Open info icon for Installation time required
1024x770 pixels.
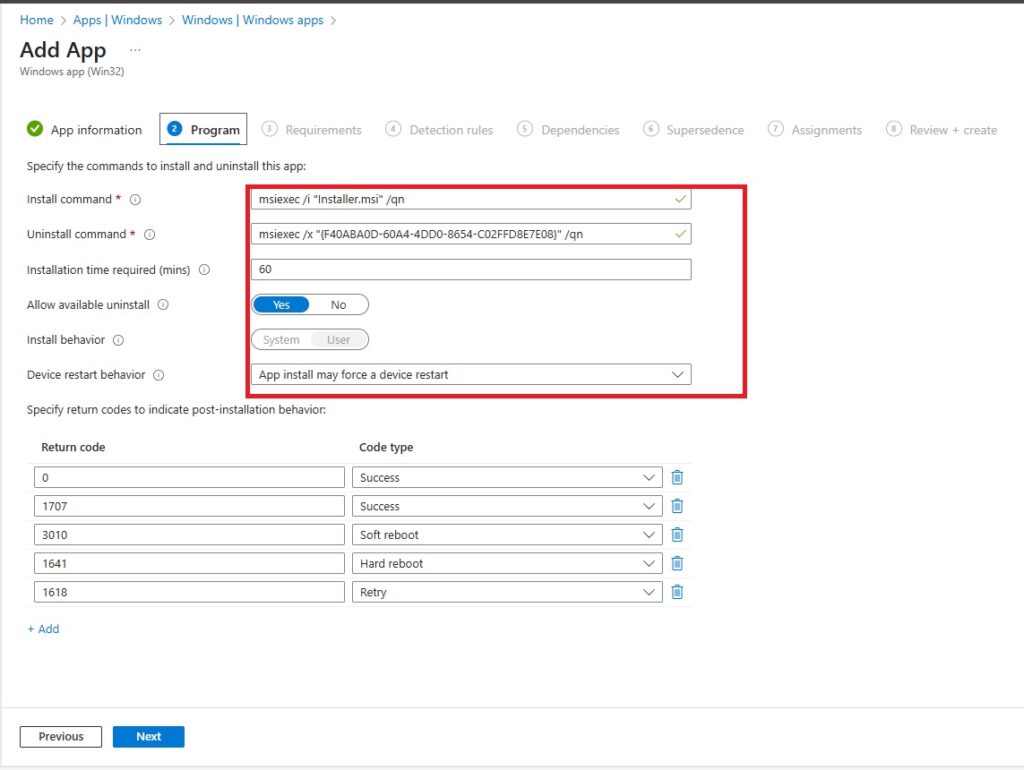(x=204, y=270)
